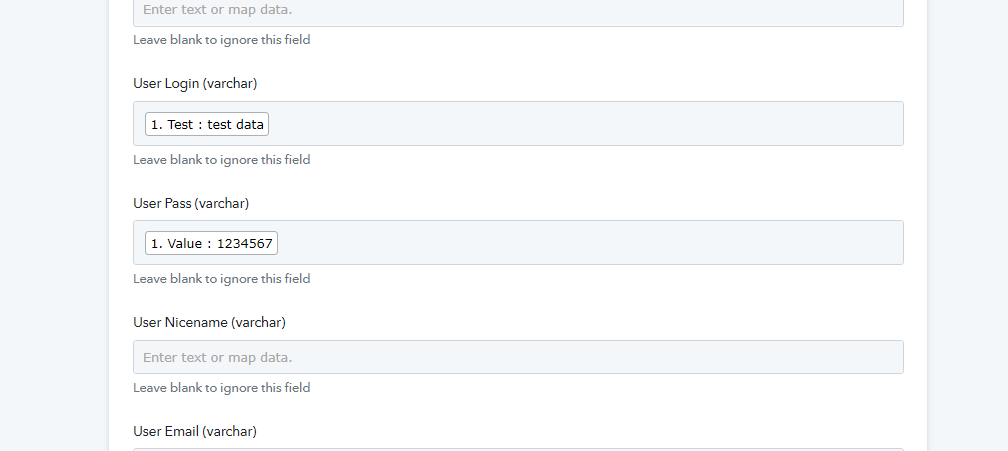Viewport: 1008px width, 451px height.
Task: Click the partially visible top text input field
Action: (518, 12)
